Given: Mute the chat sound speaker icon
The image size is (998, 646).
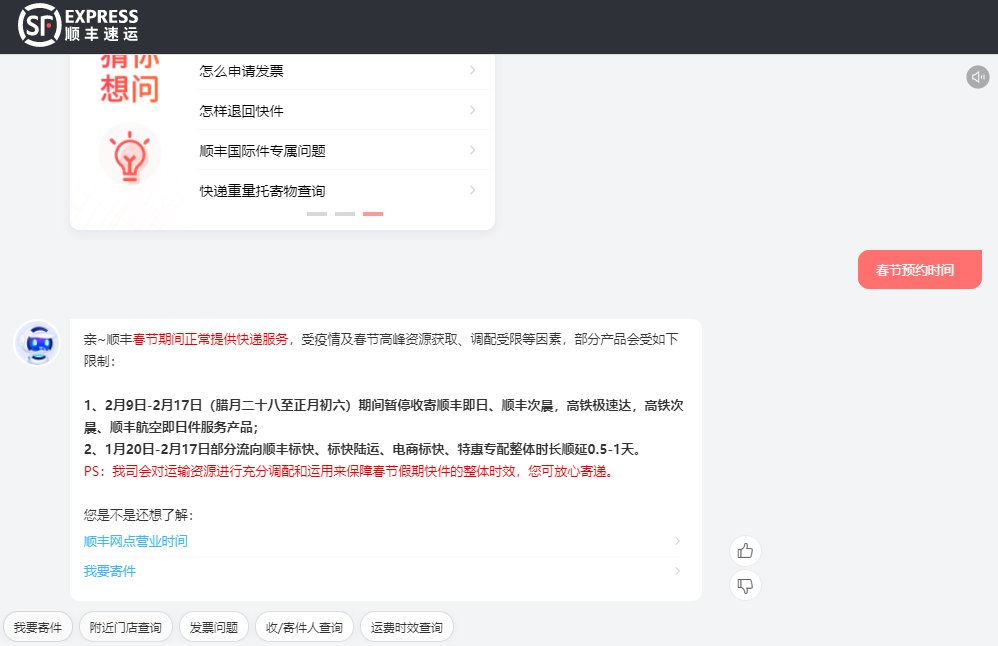Looking at the screenshot, I should point(978,77).
